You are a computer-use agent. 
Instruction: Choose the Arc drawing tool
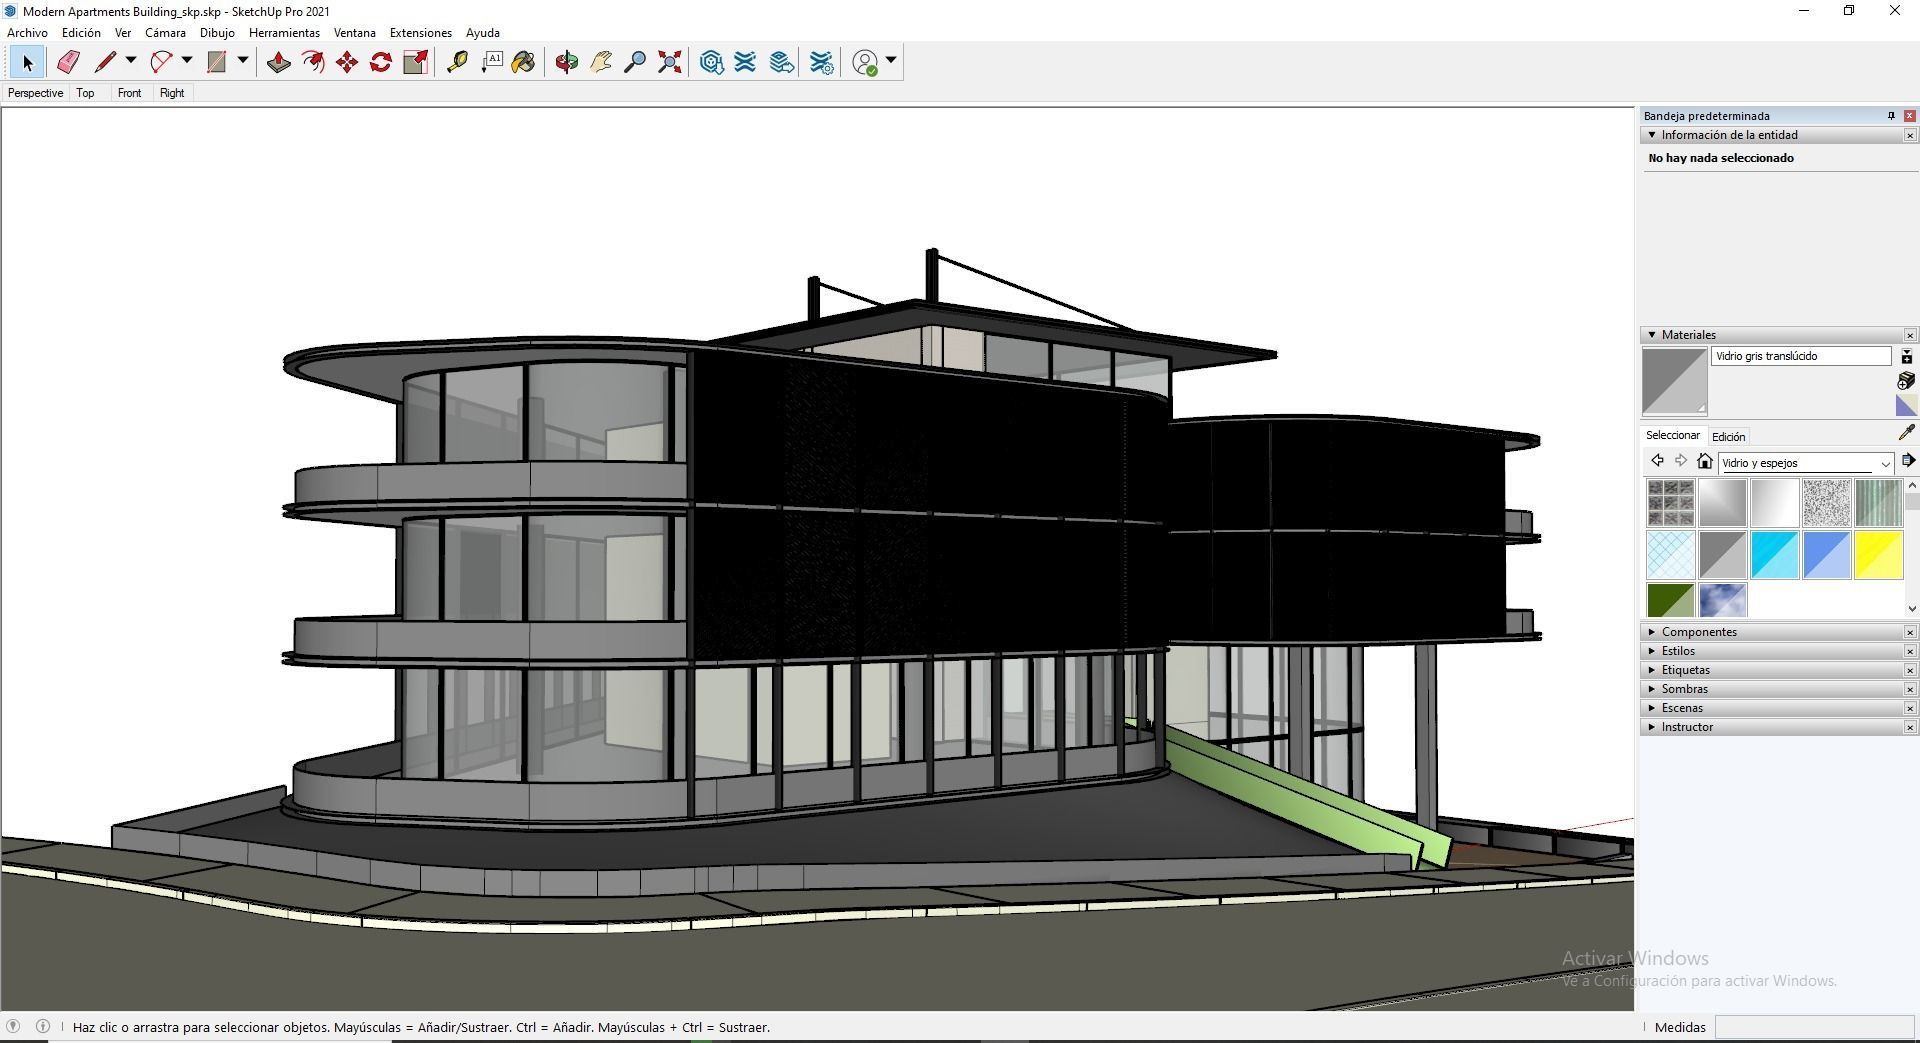coord(161,62)
